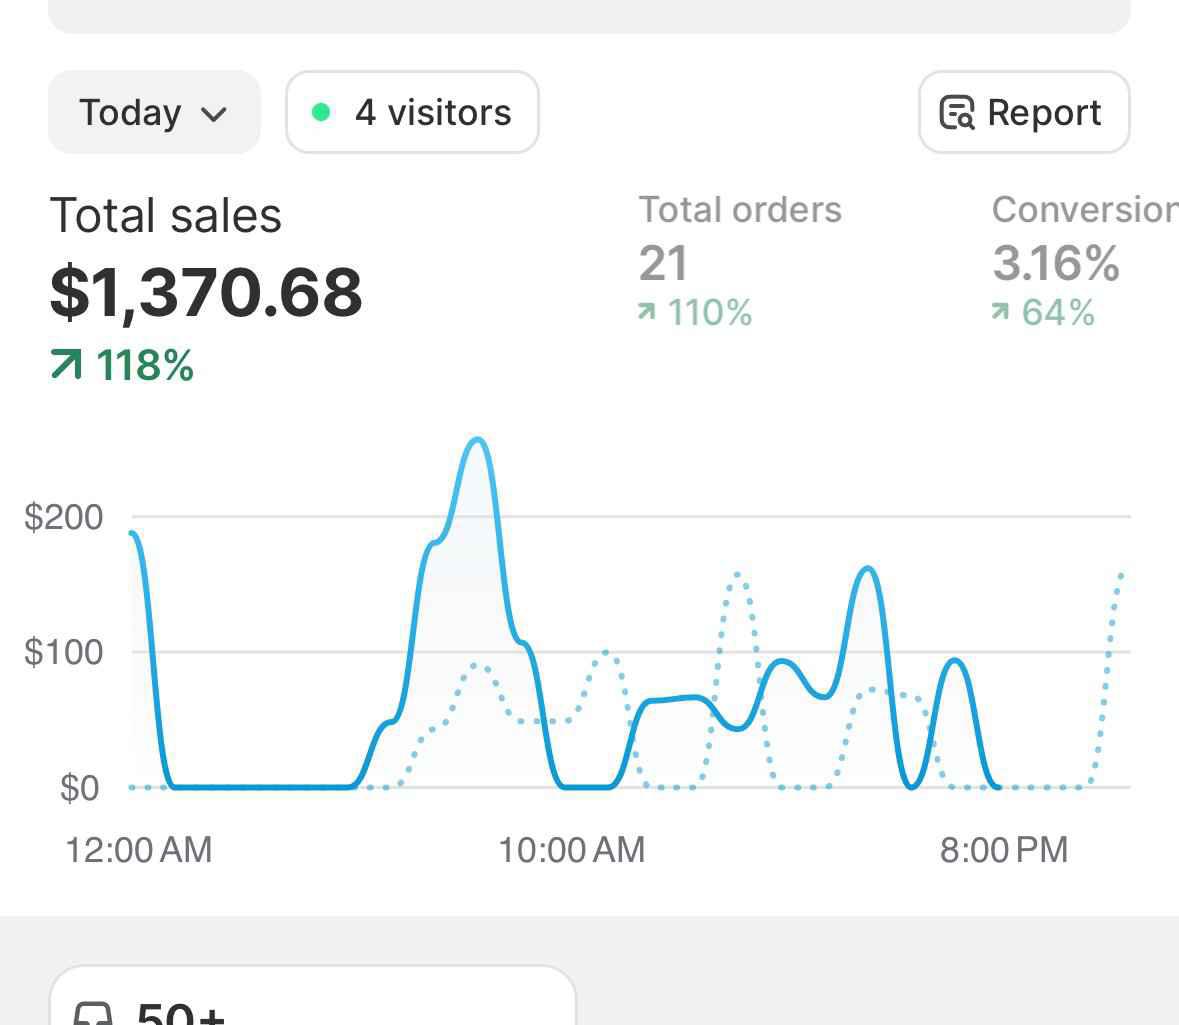The width and height of the screenshot is (1179, 1025).
Task: Click the $1,370.68 total sales amount
Action: (x=206, y=292)
